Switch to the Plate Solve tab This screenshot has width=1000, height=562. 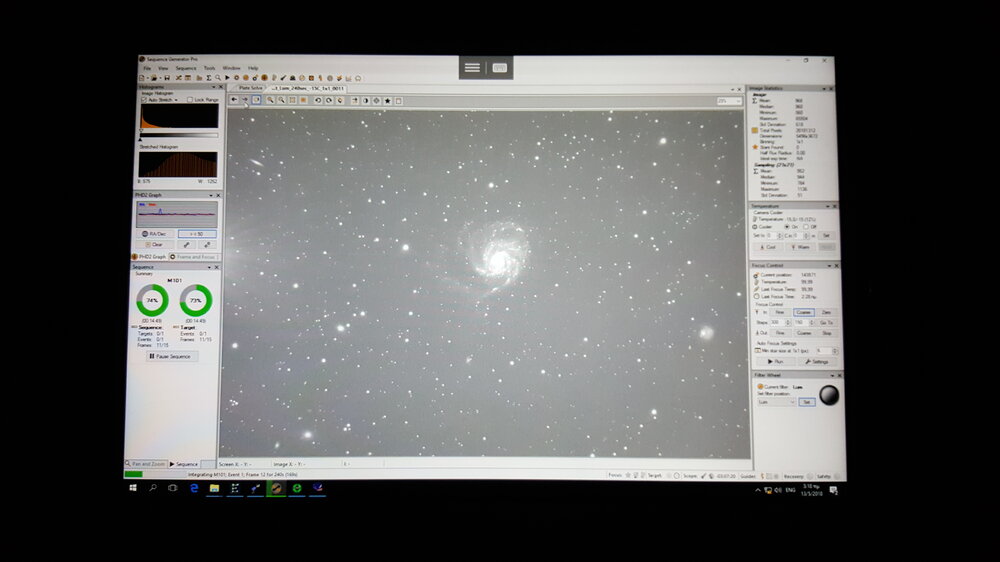[250, 88]
